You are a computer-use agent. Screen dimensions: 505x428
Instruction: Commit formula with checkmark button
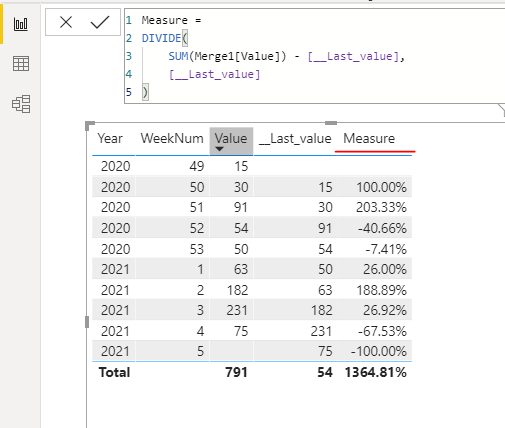[x=100, y=23]
